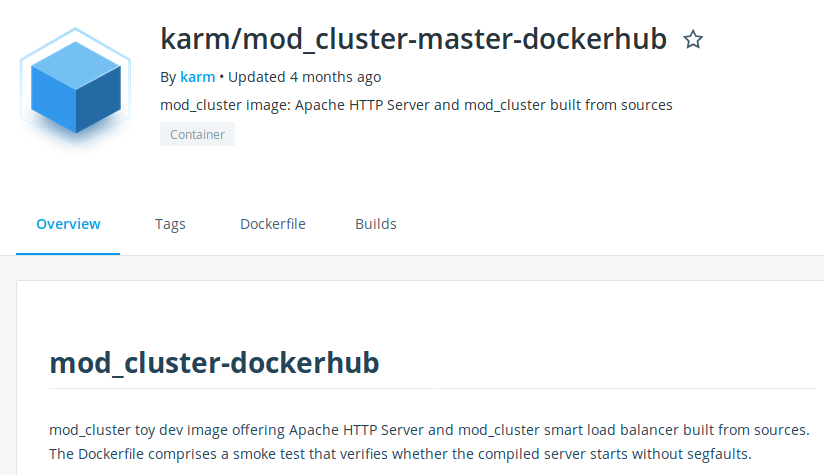The height and width of the screenshot is (475, 824).
Task: Star the karm/mod_cluster-master-dockerhub repository
Action: pyautogui.click(x=693, y=39)
